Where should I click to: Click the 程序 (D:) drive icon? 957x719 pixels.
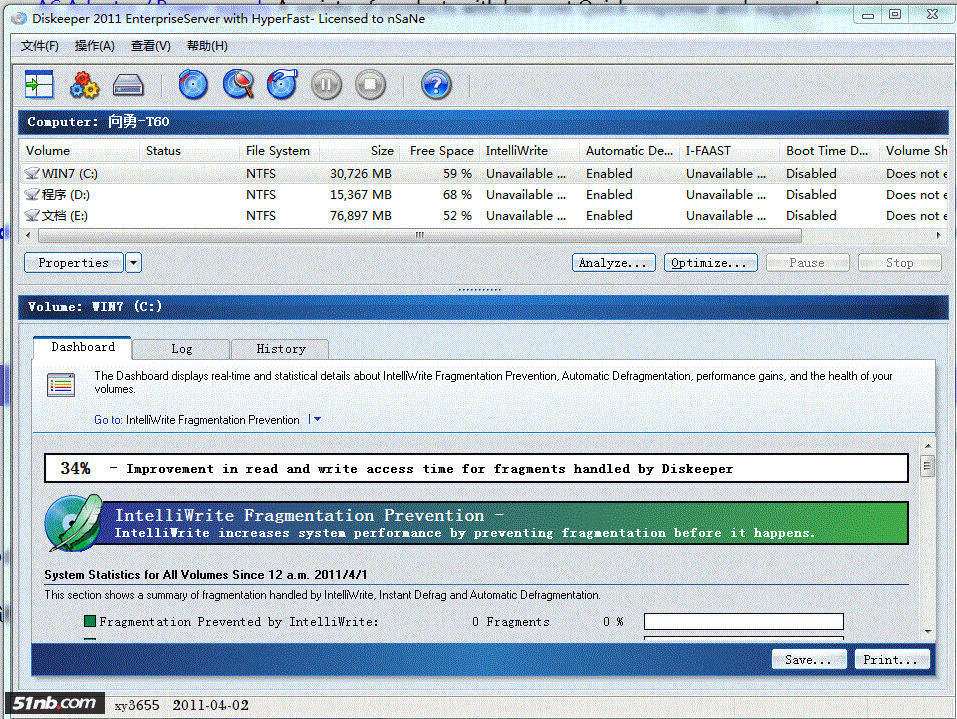click(32, 195)
